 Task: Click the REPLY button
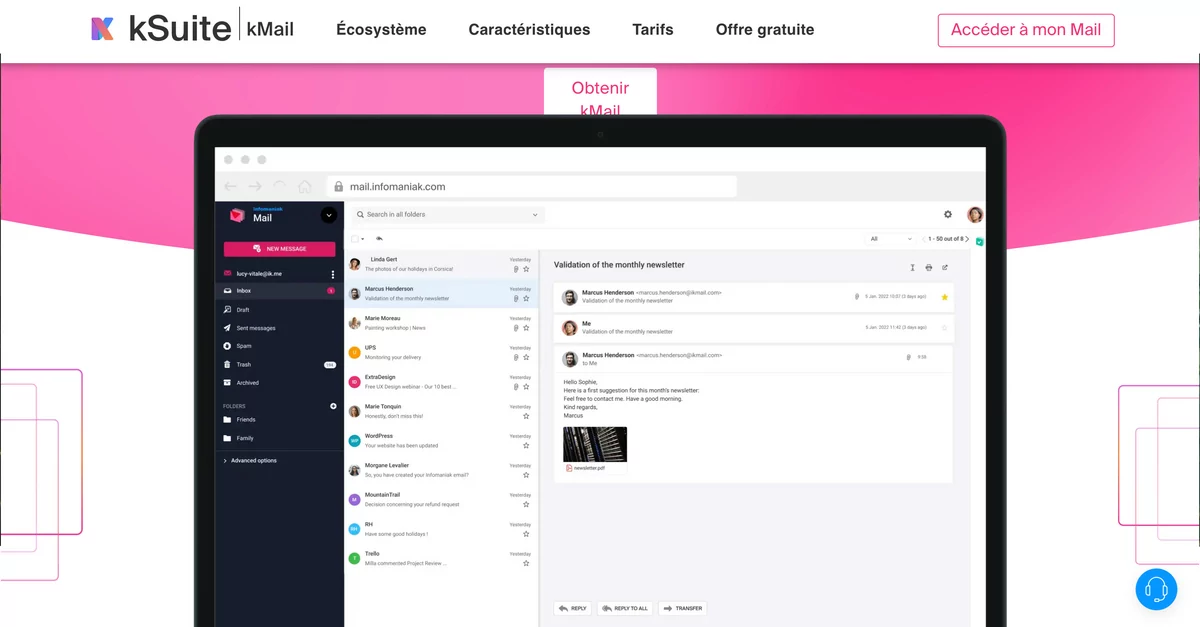click(x=573, y=608)
